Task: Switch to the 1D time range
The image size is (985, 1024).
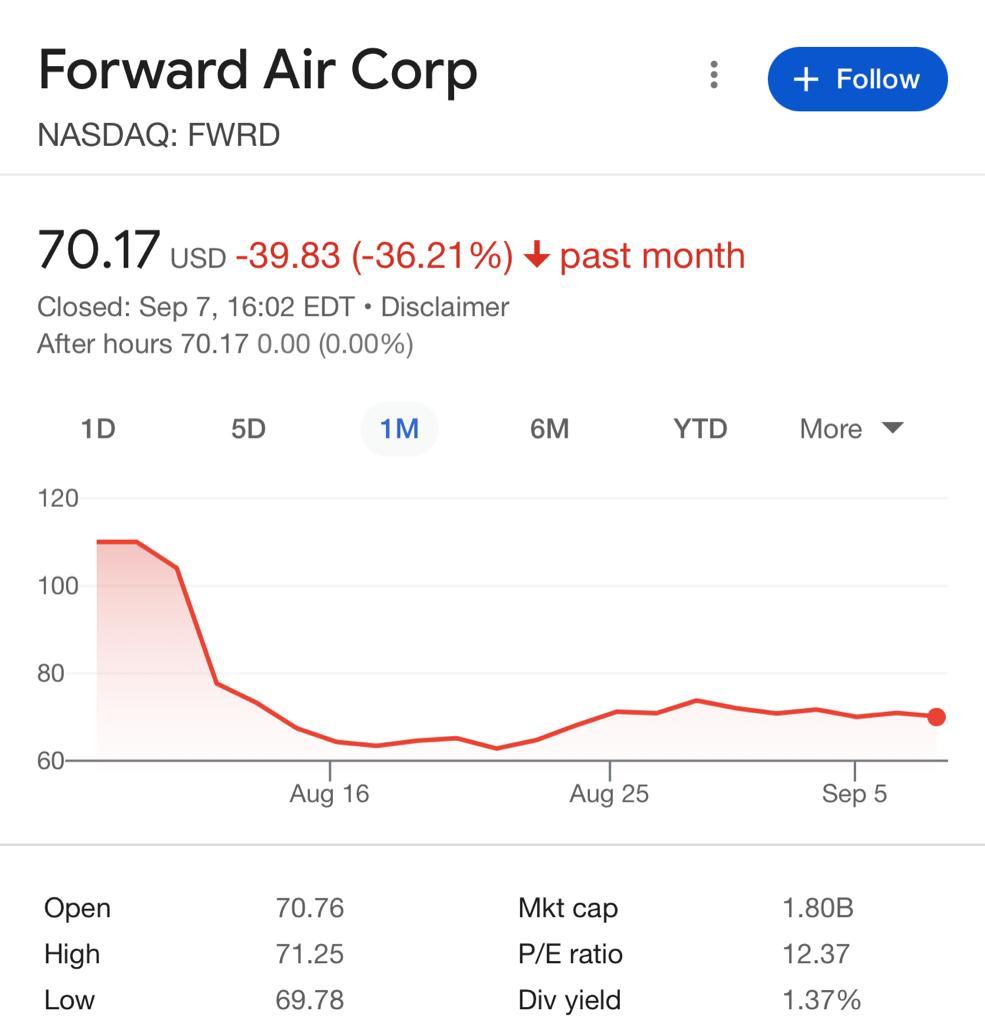Action: click(x=98, y=429)
